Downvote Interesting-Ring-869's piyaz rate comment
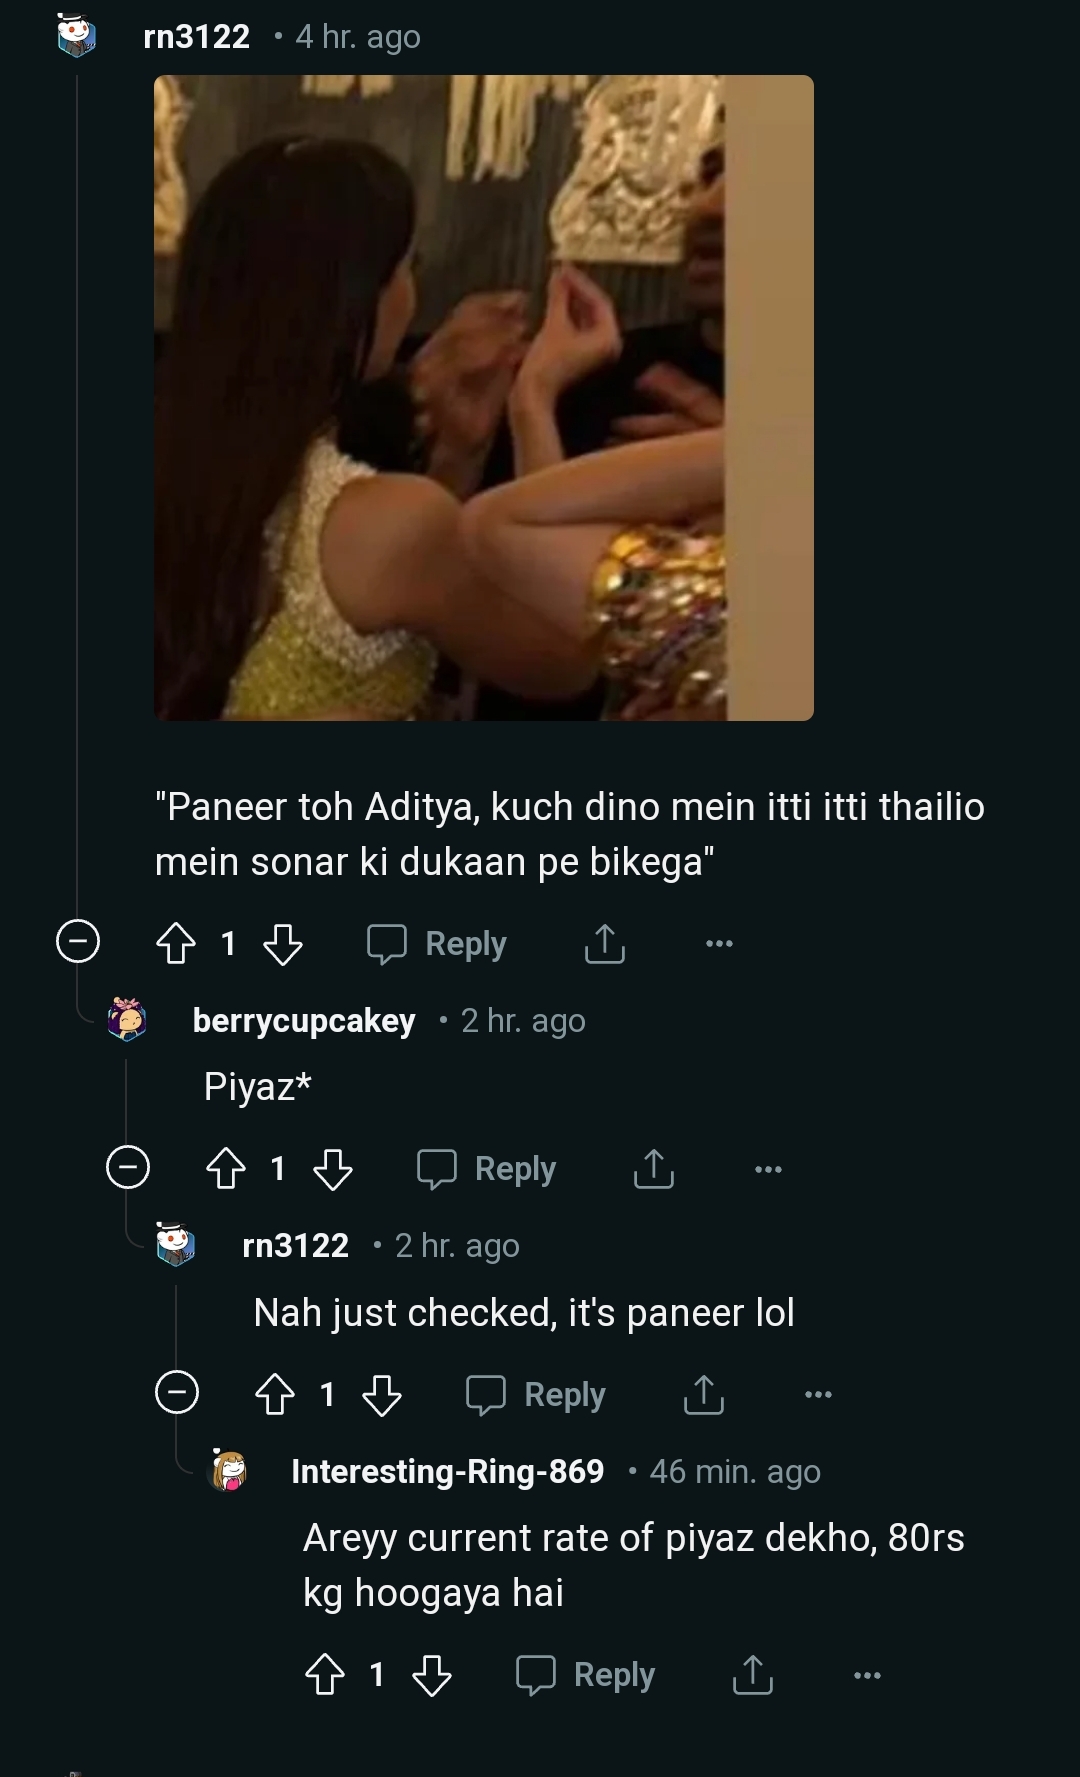Image resolution: width=1080 pixels, height=1777 pixels. (431, 1675)
